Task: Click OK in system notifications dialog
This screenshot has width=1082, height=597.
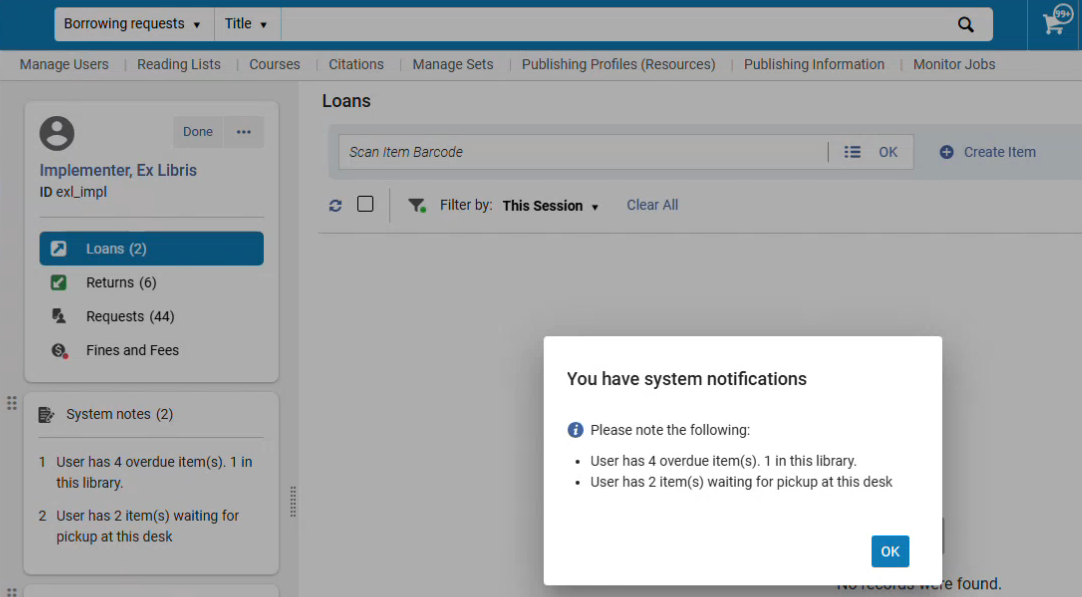Action: pos(890,551)
